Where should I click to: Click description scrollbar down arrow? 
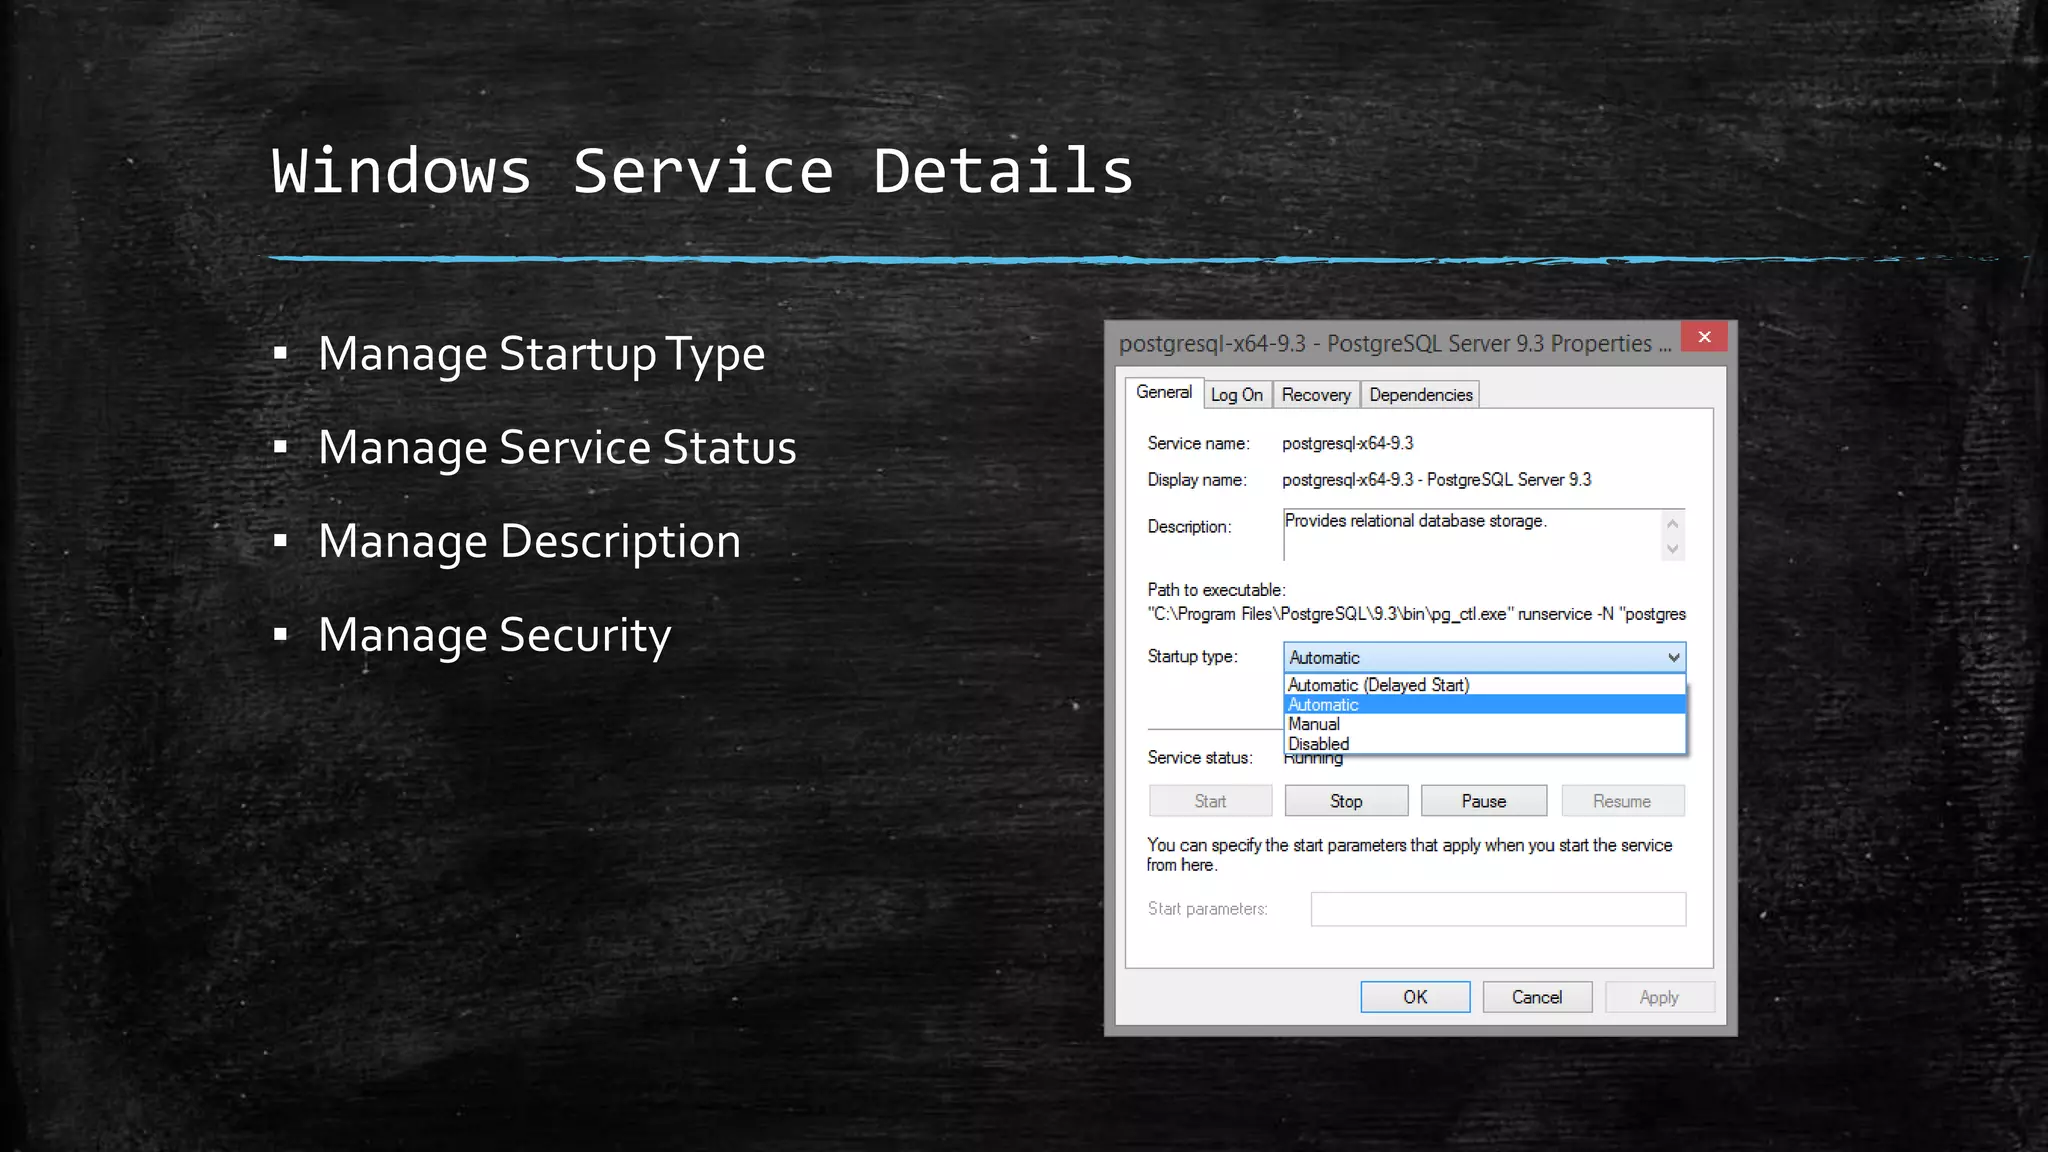point(1672,548)
